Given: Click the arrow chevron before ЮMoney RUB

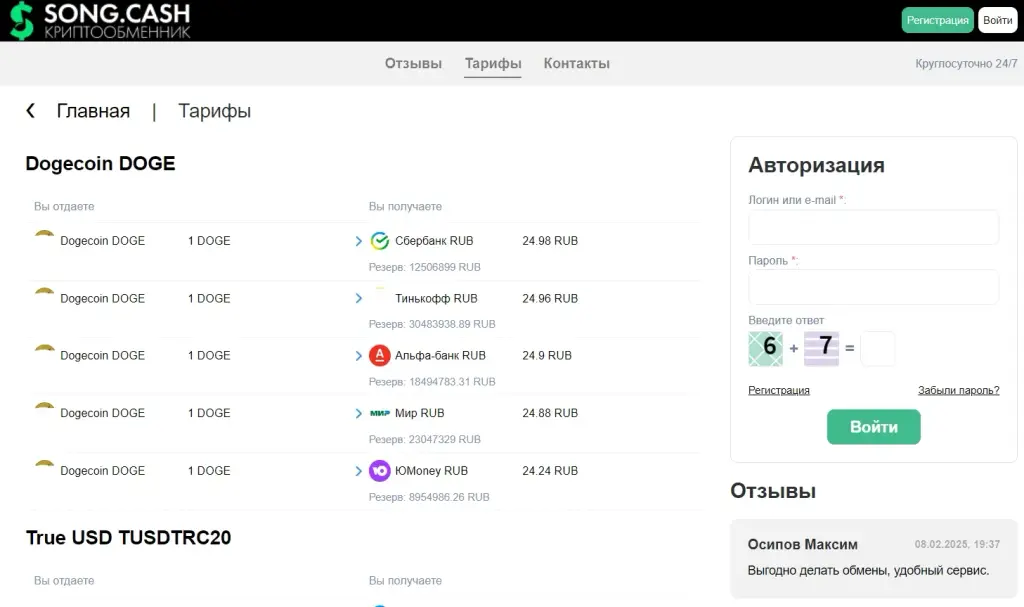Looking at the screenshot, I should [x=359, y=471].
